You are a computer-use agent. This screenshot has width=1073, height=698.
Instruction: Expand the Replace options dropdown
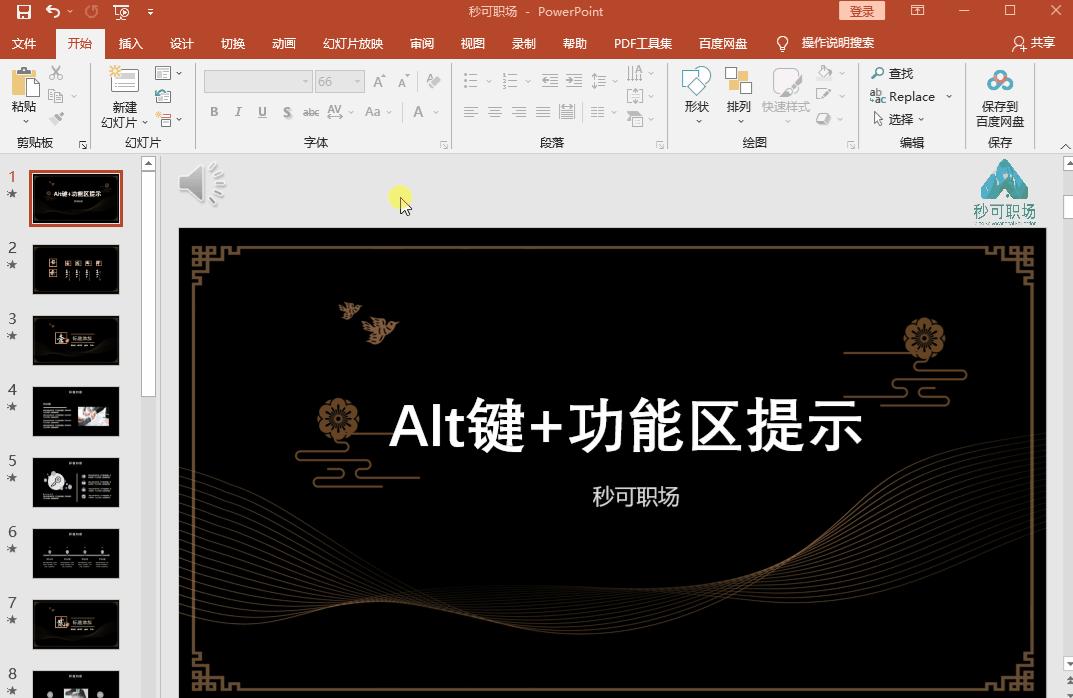[948, 96]
